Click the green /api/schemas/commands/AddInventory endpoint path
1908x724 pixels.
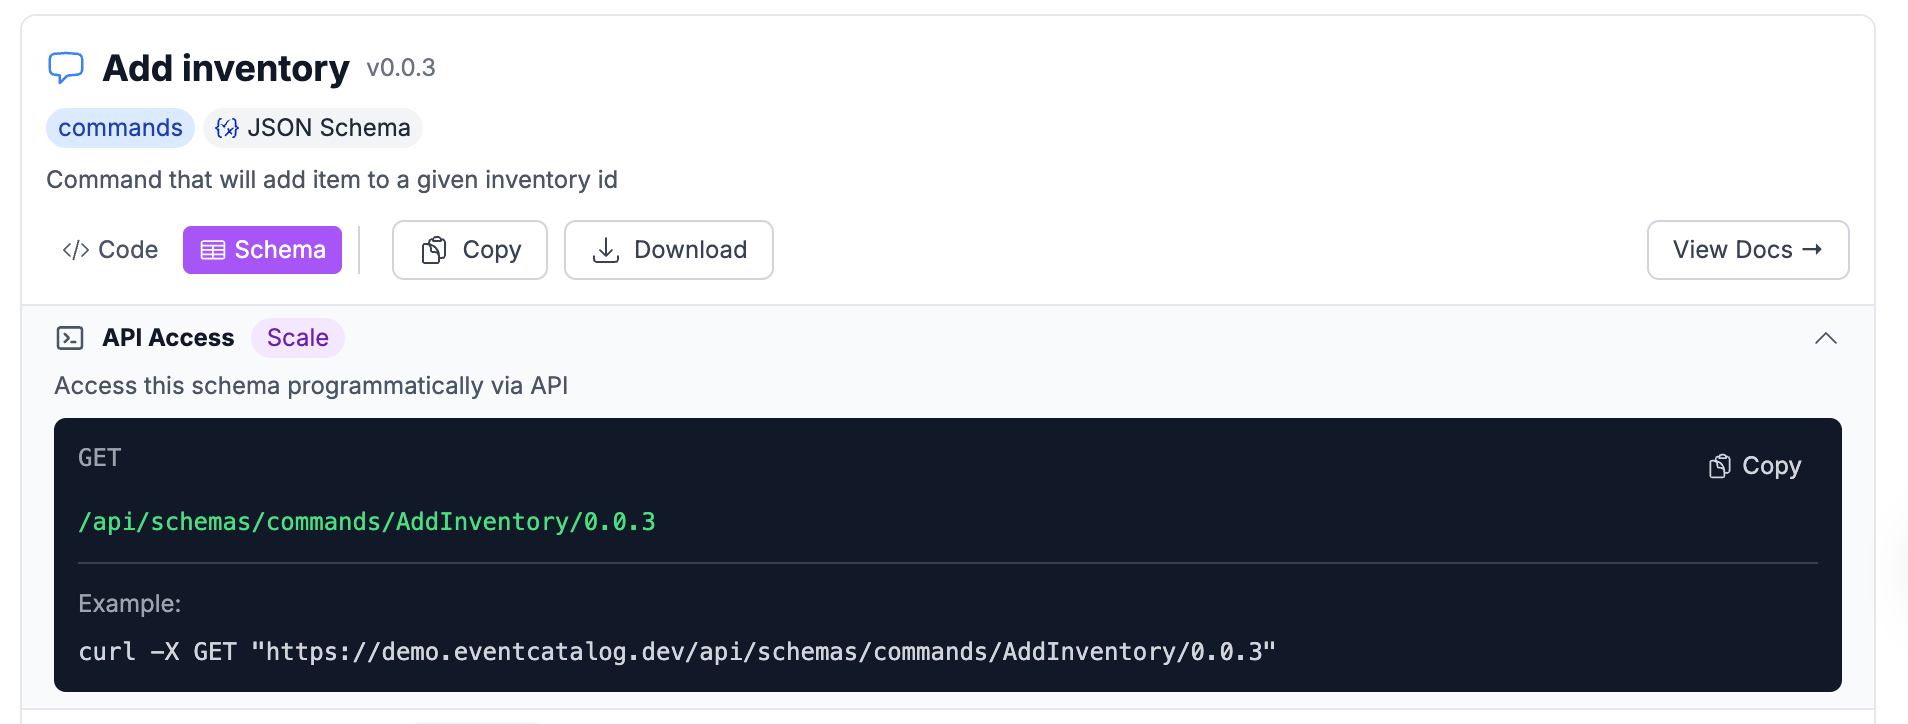tap(366, 522)
